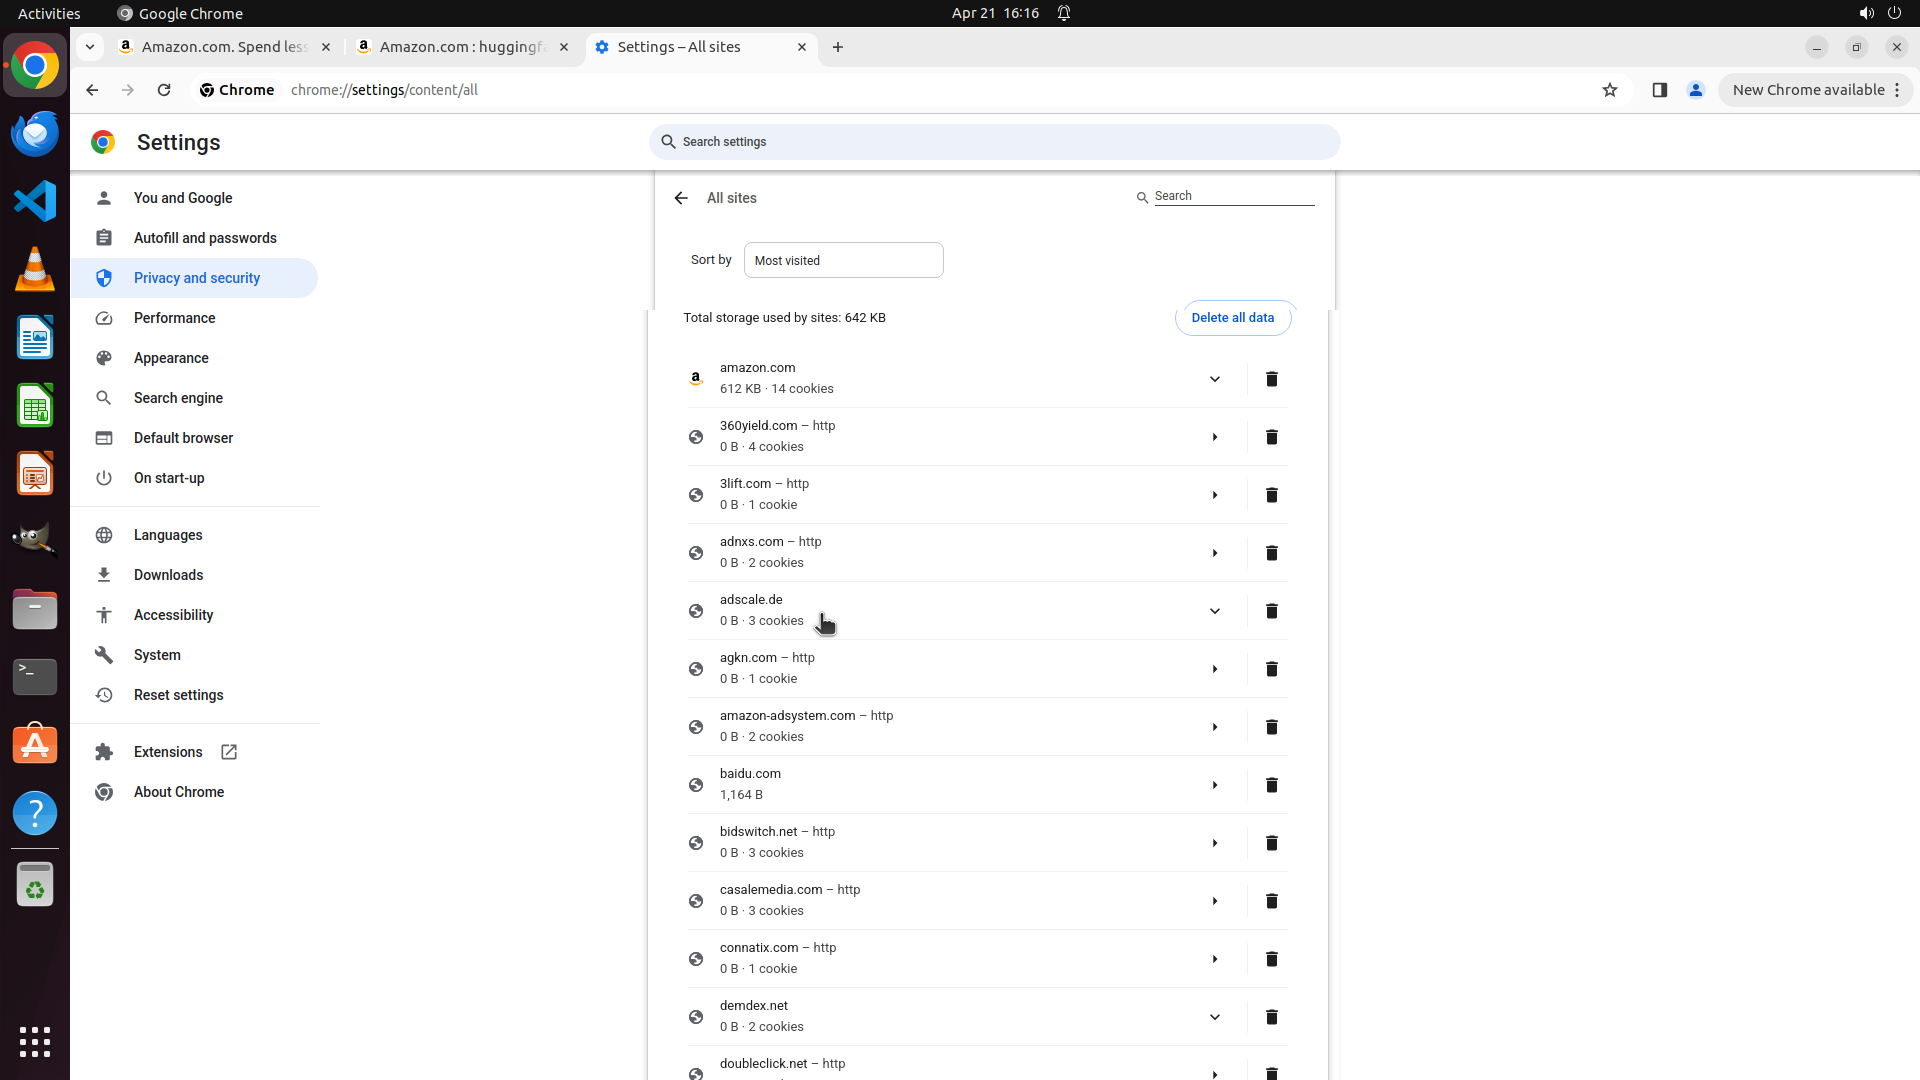Viewport: 1920px width, 1080px height.
Task: Expand the amazon.com site entry
Action: [1214, 379]
